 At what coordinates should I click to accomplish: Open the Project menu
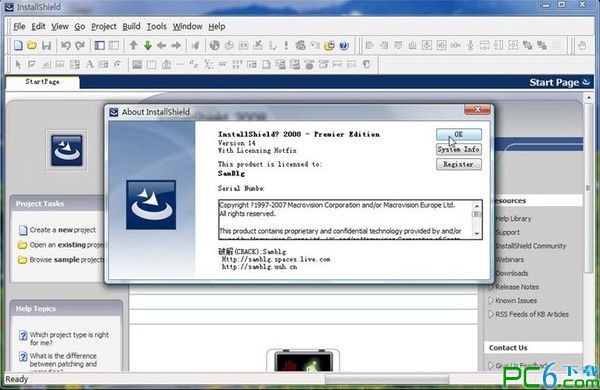tap(103, 26)
